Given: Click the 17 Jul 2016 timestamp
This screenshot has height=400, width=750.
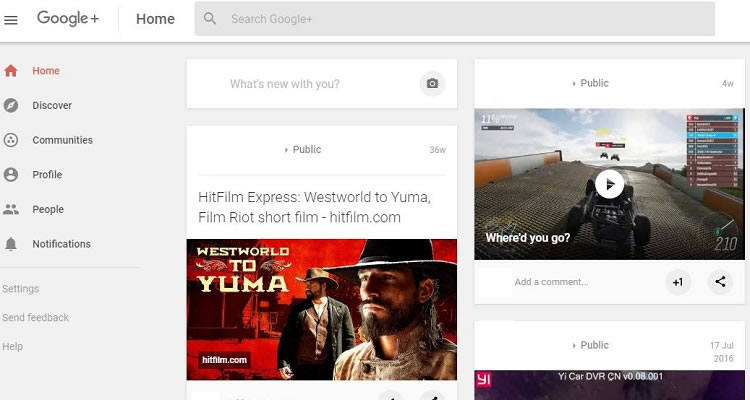Looking at the screenshot, I should coord(721,352).
